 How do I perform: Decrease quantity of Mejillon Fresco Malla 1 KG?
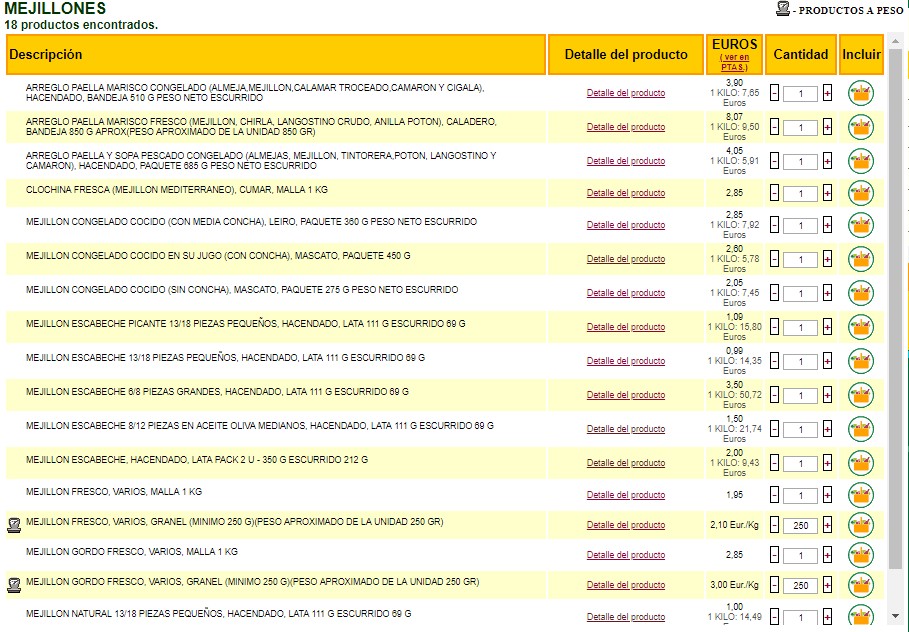tap(775, 496)
